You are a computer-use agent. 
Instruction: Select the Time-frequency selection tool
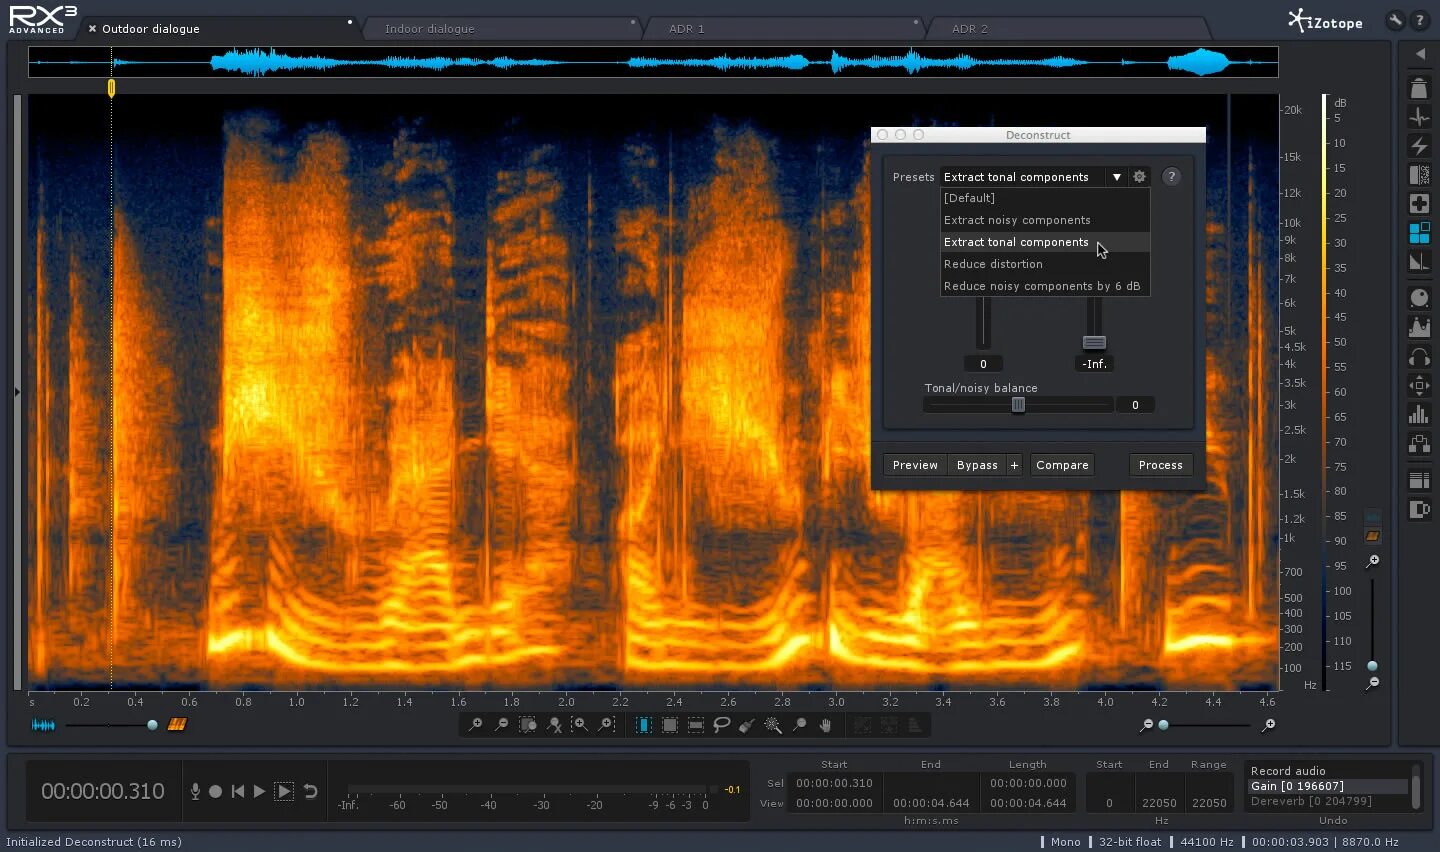point(669,725)
